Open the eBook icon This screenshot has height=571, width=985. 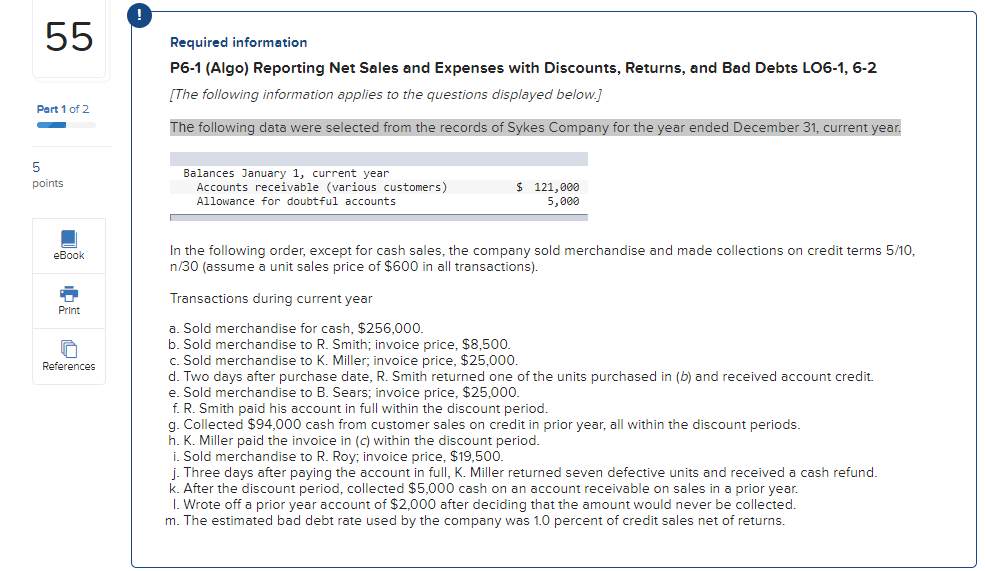[x=68, y=239]
